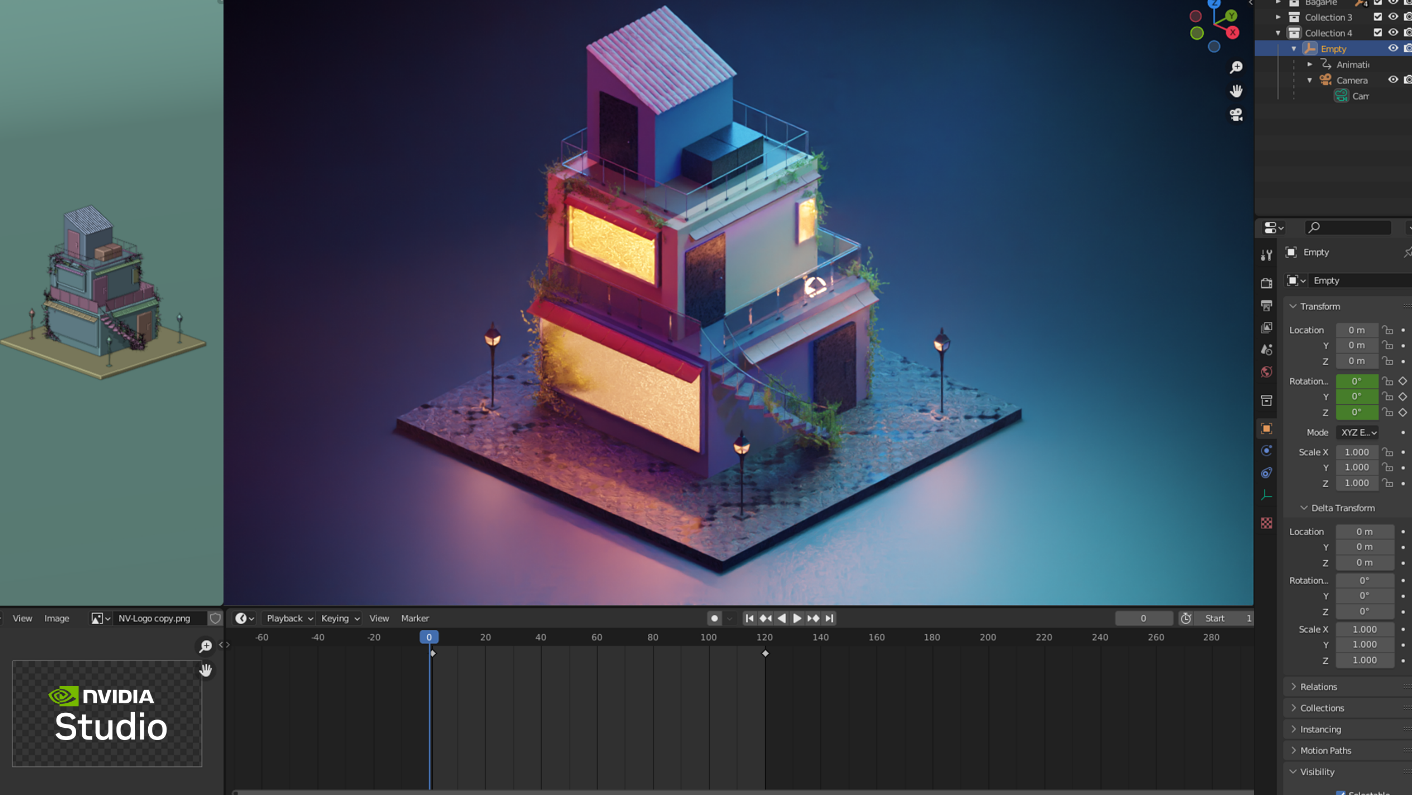Collapse the Empty object tree row
This screenshot has width=1412, height=795.
tap(1294, 48)
